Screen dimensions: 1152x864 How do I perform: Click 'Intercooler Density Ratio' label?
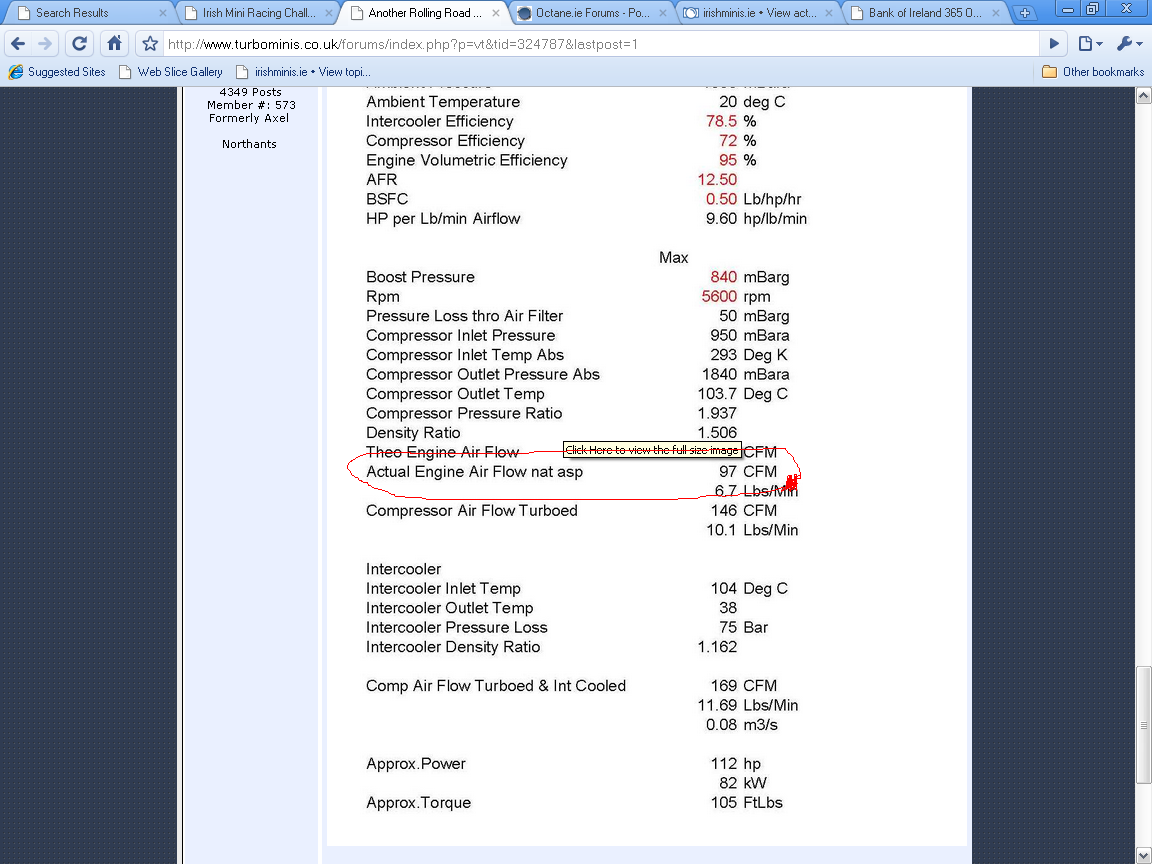(453, 647)
